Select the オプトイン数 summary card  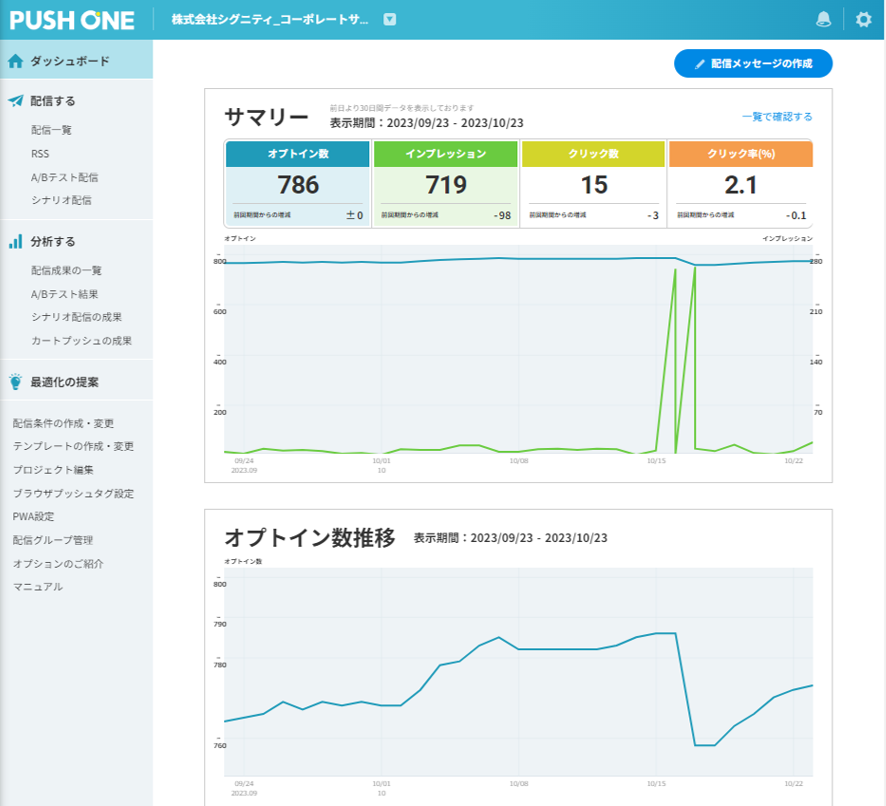[298, 183]
